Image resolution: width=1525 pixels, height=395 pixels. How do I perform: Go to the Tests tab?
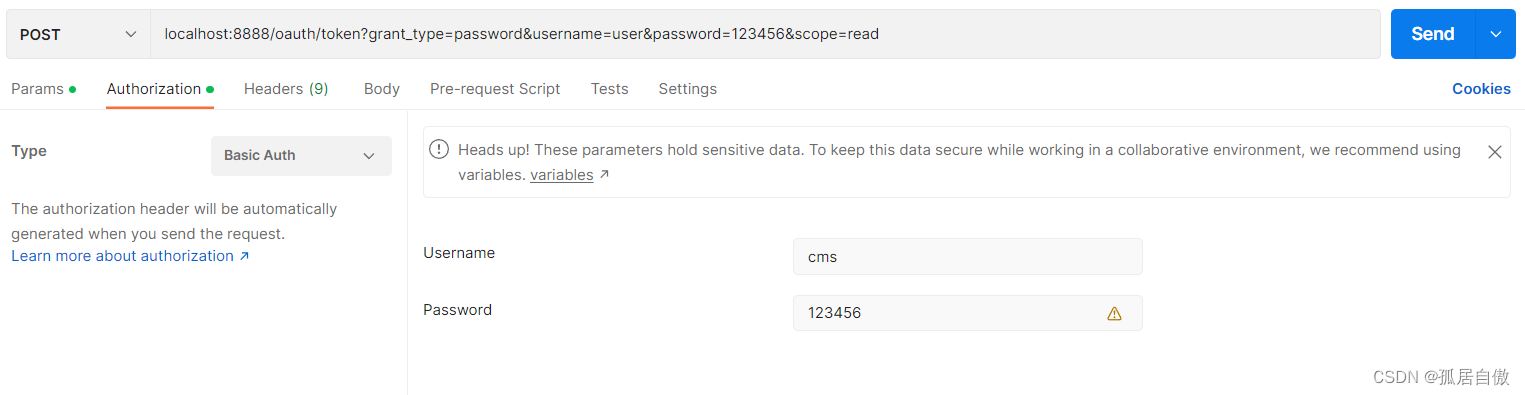tap(609, 89)
